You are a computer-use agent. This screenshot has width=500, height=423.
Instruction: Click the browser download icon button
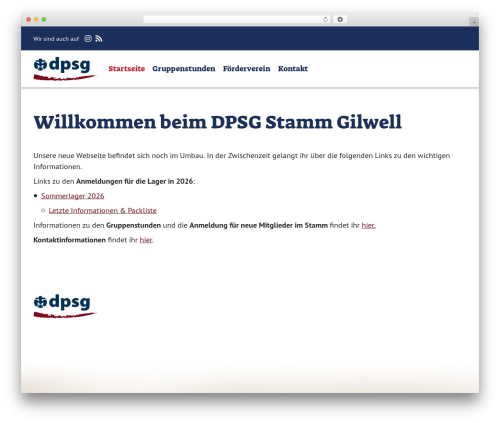(x=340, y=20)
